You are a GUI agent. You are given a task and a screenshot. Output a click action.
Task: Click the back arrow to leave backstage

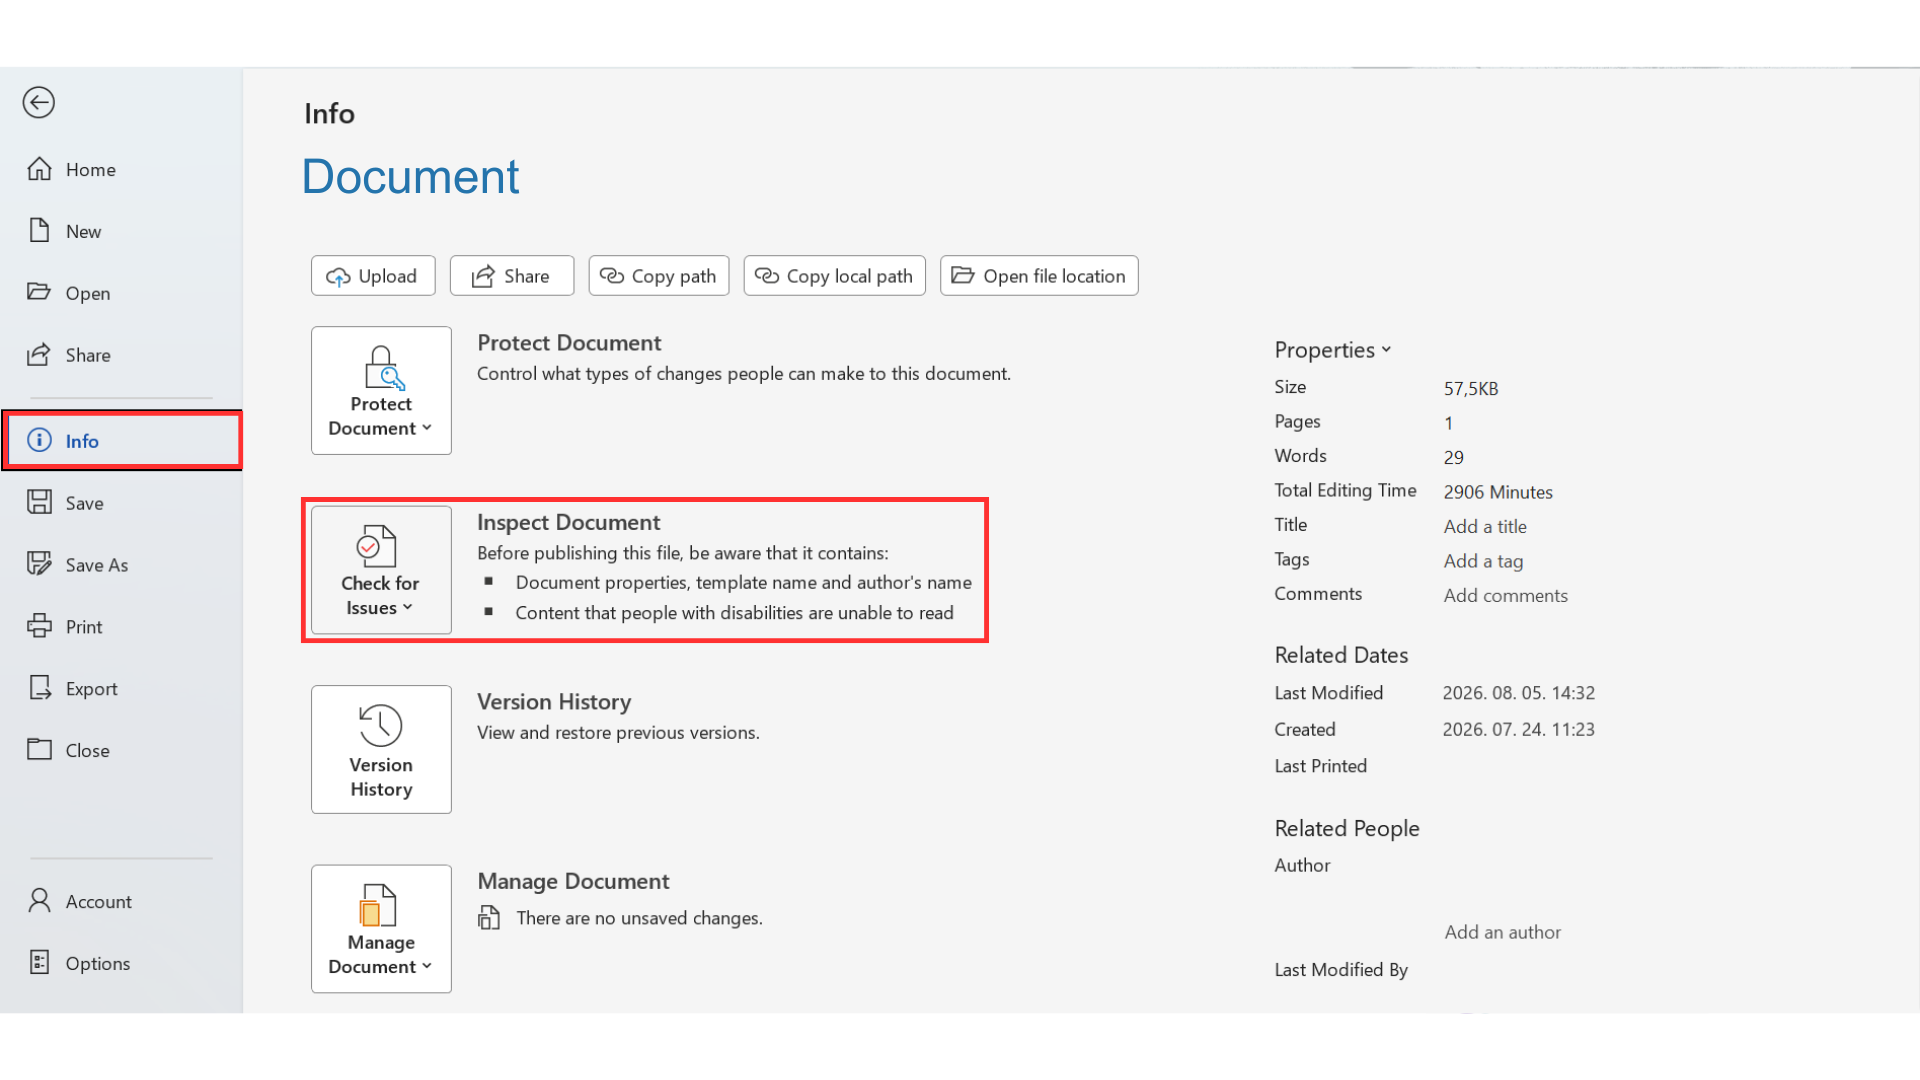click(x=39, y=102)
